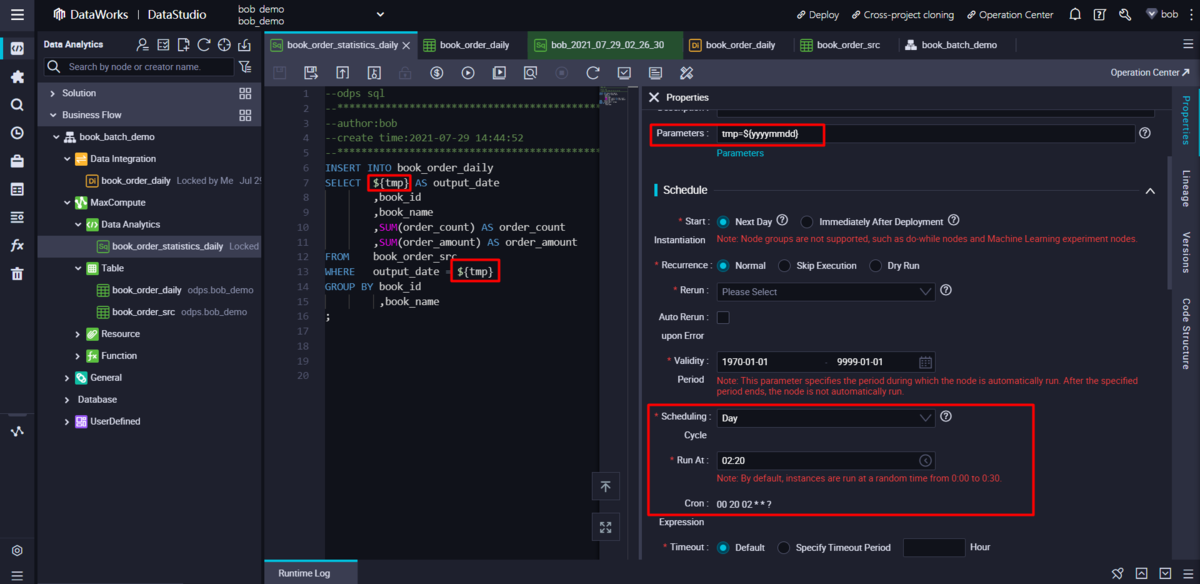Expand the Resource folder

[79, 334]
